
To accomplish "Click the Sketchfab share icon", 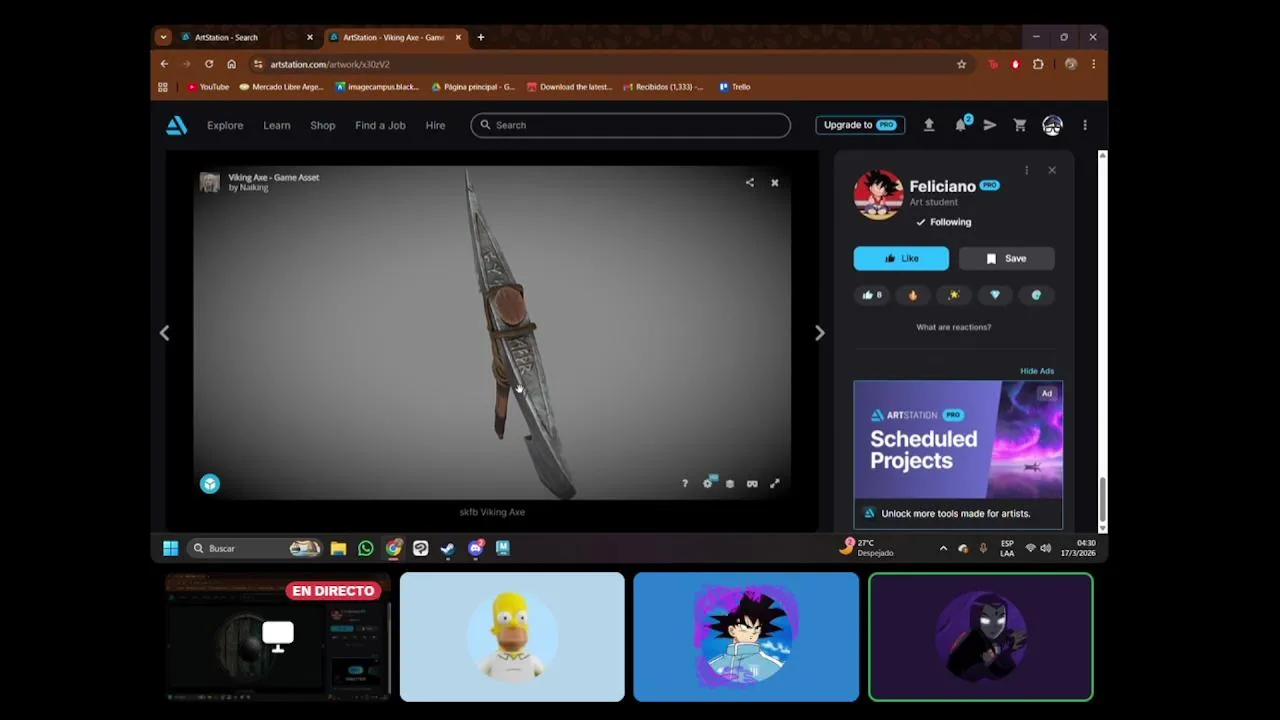I will (x=750, y=182).
